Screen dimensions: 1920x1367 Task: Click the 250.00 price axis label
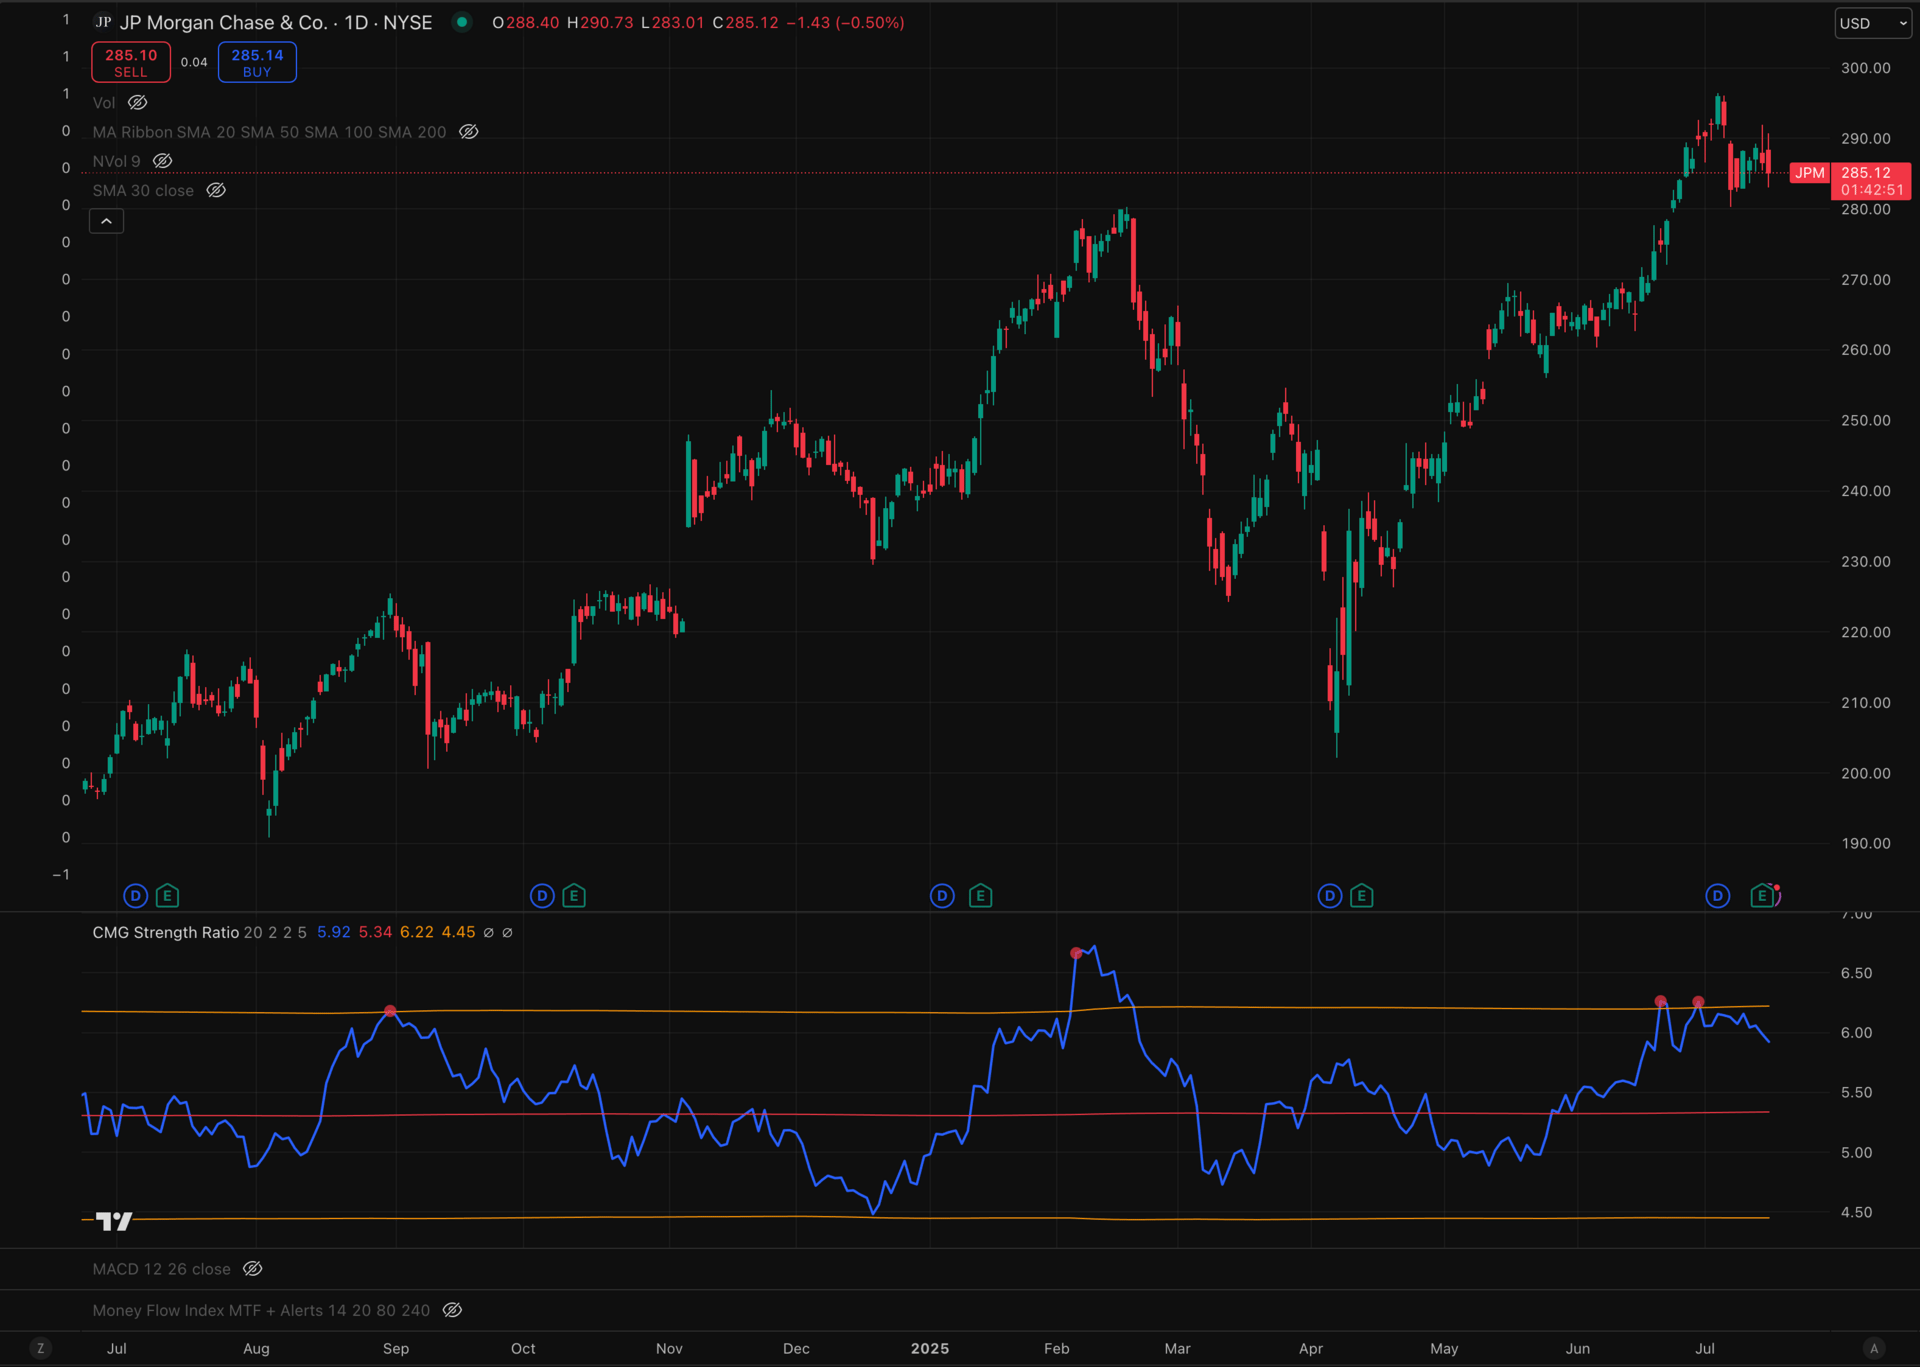click(1866, 420)
